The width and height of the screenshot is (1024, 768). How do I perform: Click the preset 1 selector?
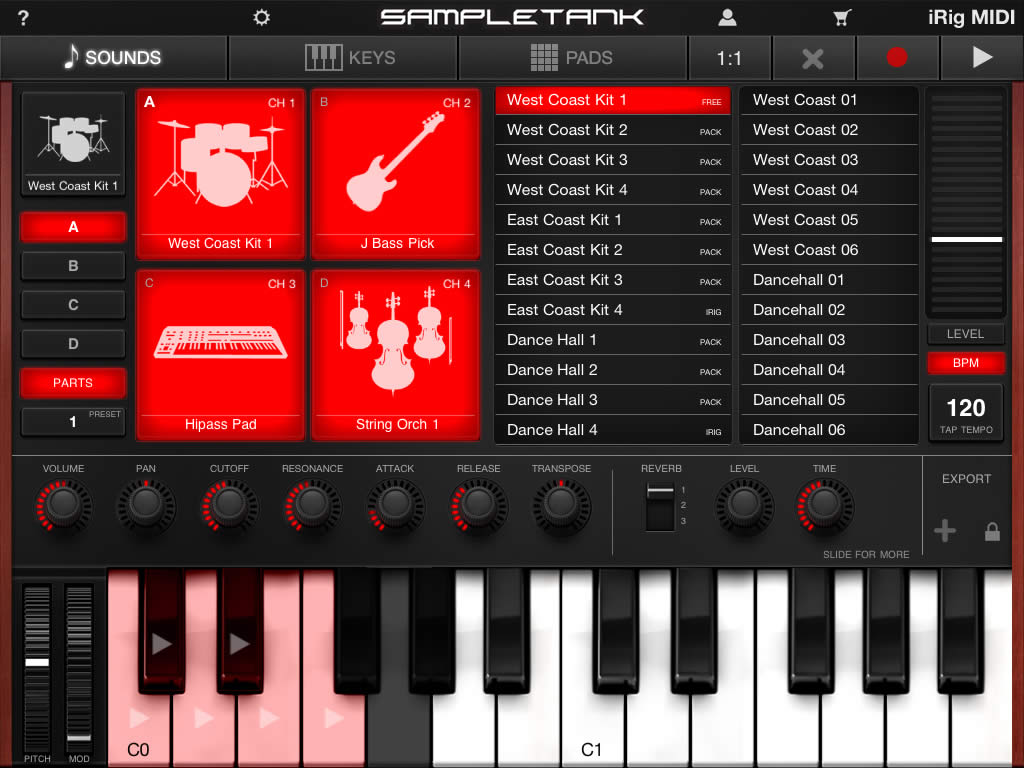tap(73, 422)
